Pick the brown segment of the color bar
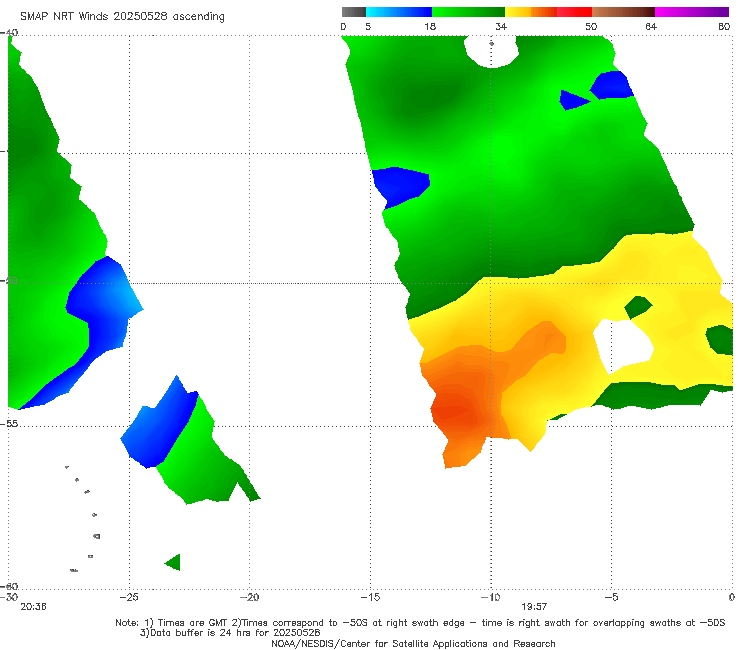Image resolution: width=740 pixels, height=650 pixels. 623,12
